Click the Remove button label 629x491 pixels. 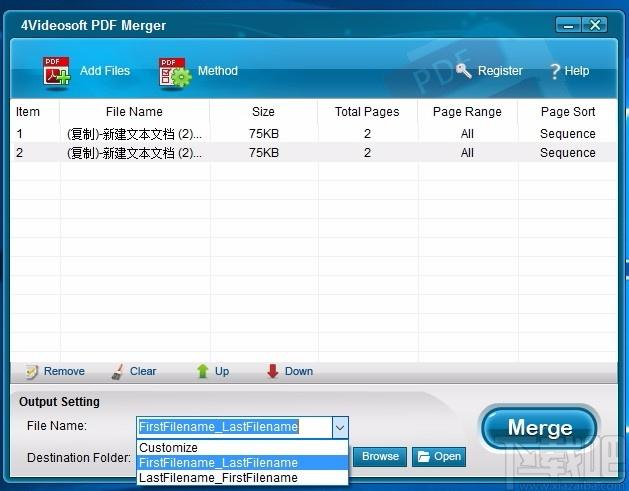pyautogui.click(x=64, y=371)
